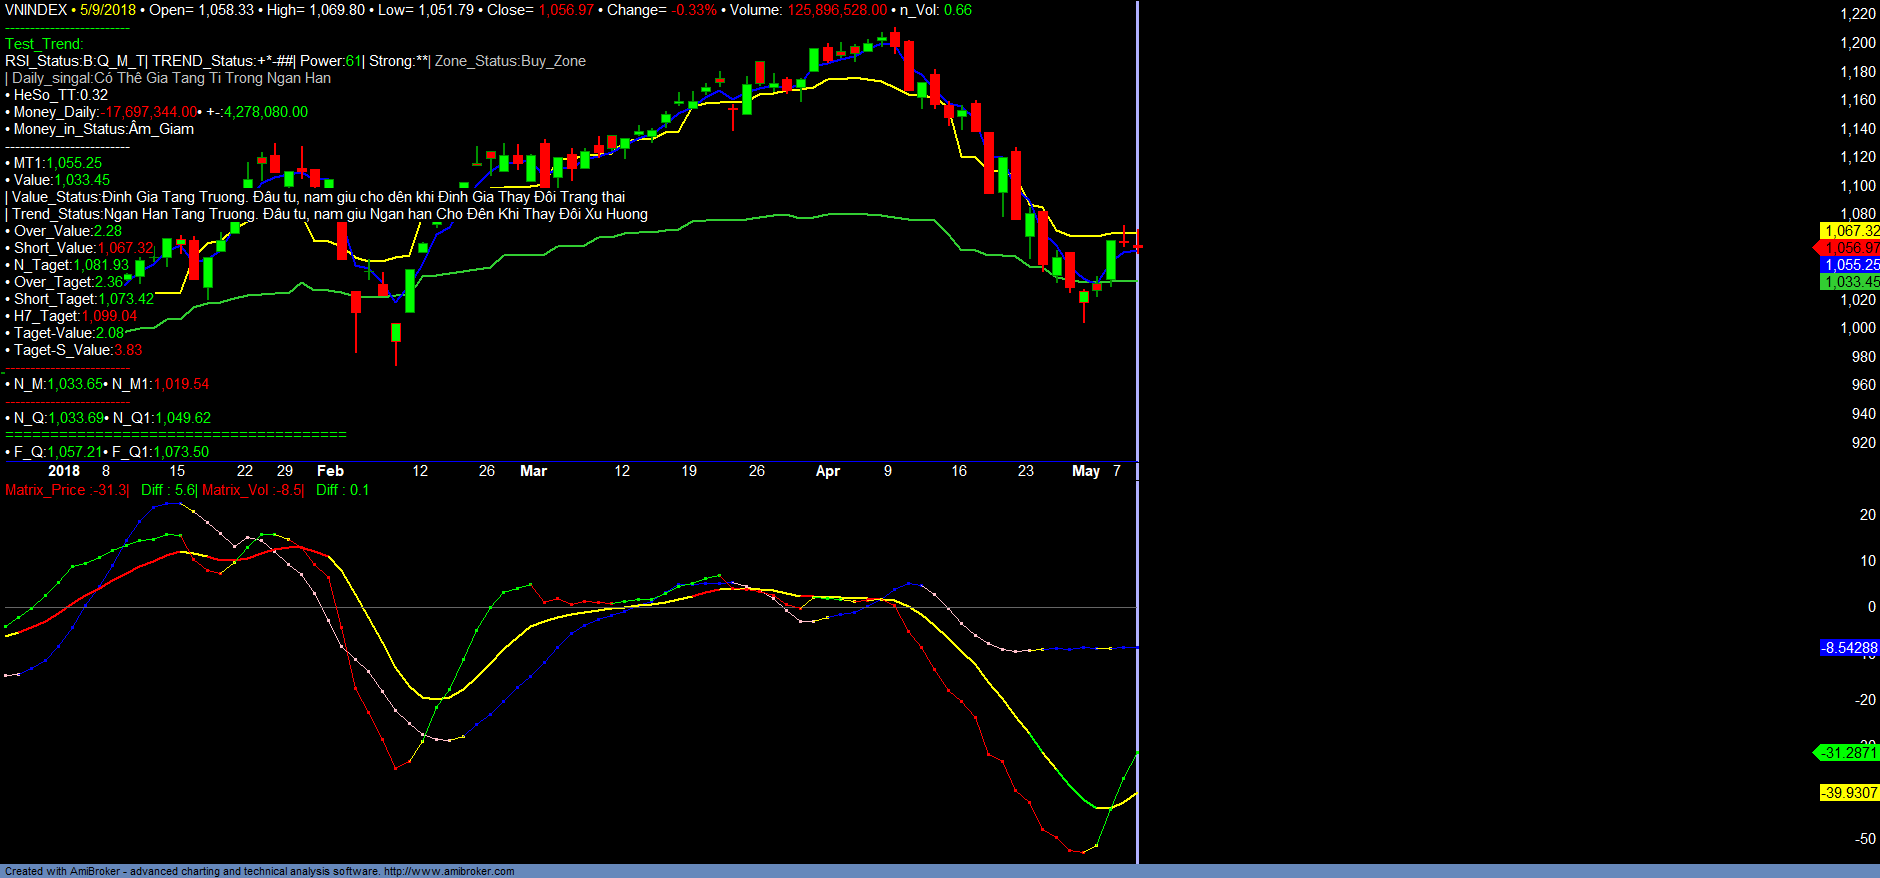Click the blue 1,055.25 price label
The width and height of the screenshot is (1880, 878).
coord(1851,265)
